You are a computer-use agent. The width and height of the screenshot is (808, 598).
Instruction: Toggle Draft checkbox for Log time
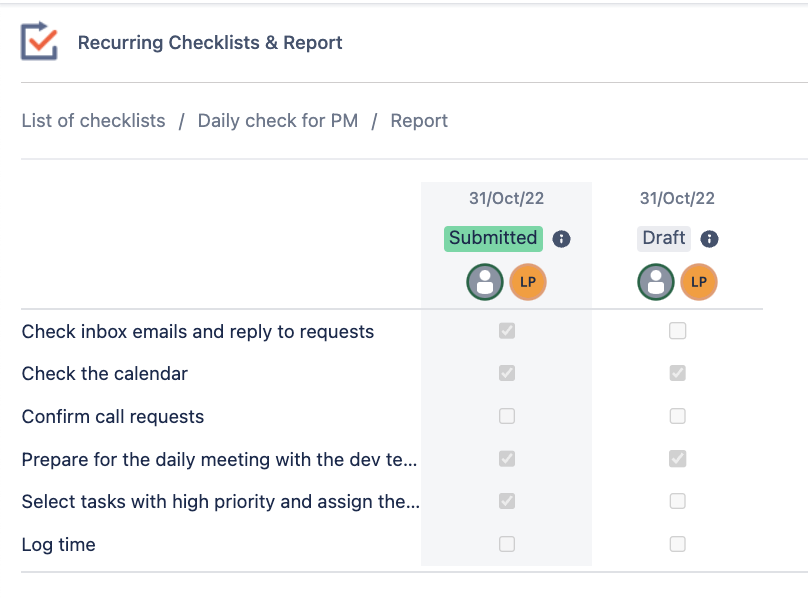click(678, 544)
